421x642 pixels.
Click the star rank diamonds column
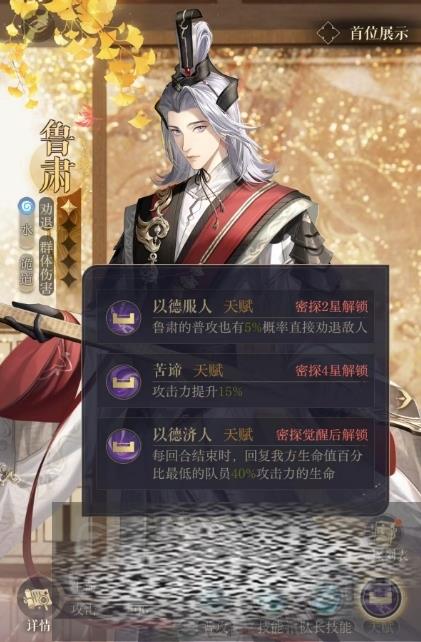coord(68,243)
